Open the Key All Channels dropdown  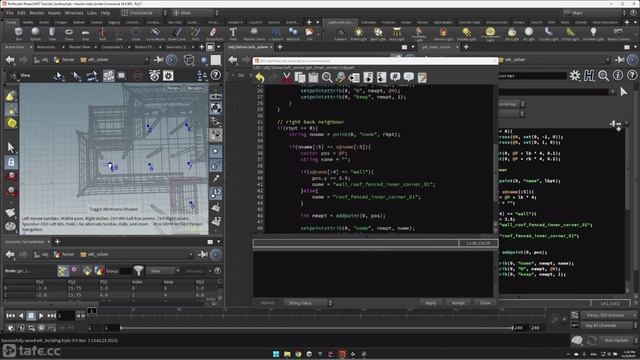point(609,326)
